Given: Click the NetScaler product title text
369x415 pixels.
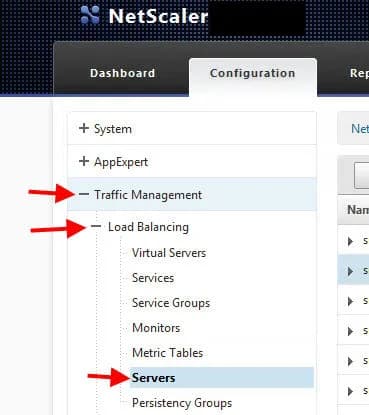Looking at the screenshot, I should click(158, 16).
